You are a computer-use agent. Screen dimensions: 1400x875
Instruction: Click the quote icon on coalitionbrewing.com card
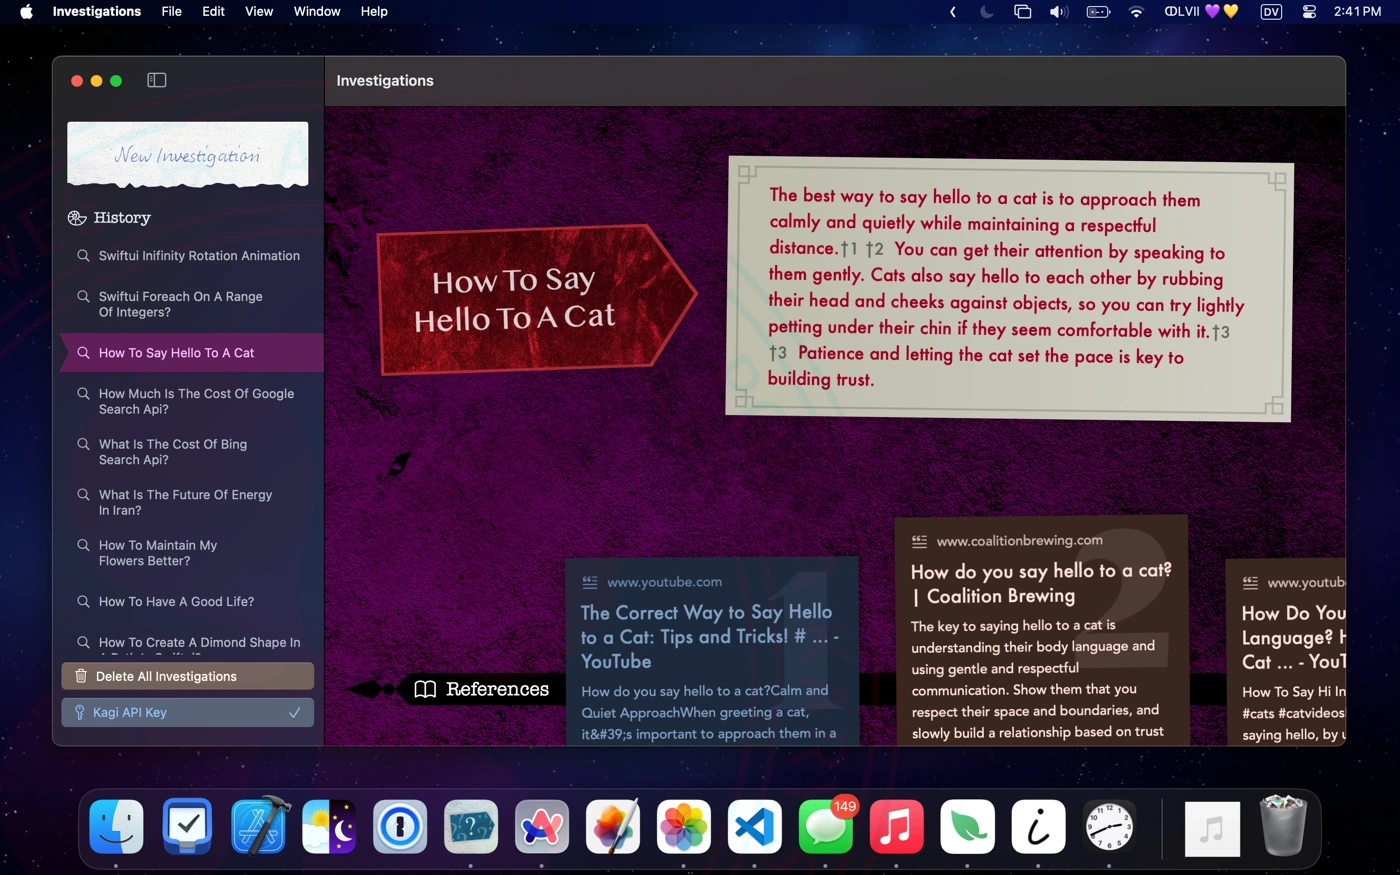coord(919,541)
